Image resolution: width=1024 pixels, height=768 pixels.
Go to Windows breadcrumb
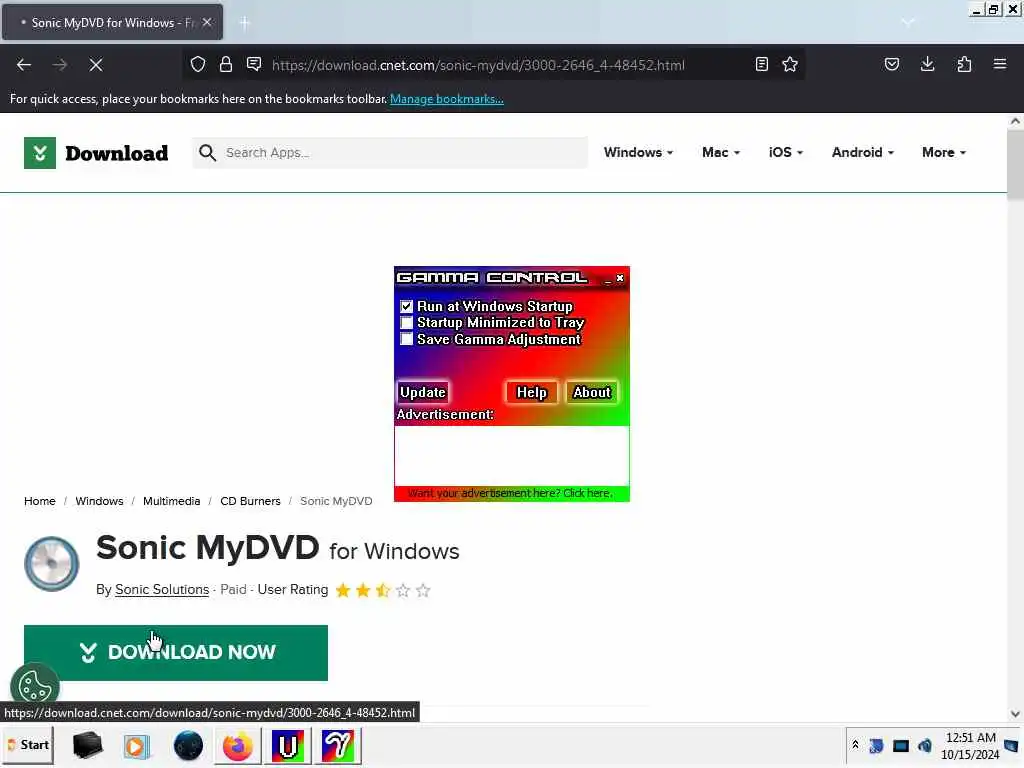pyautogui.click(x=99, y=501)
